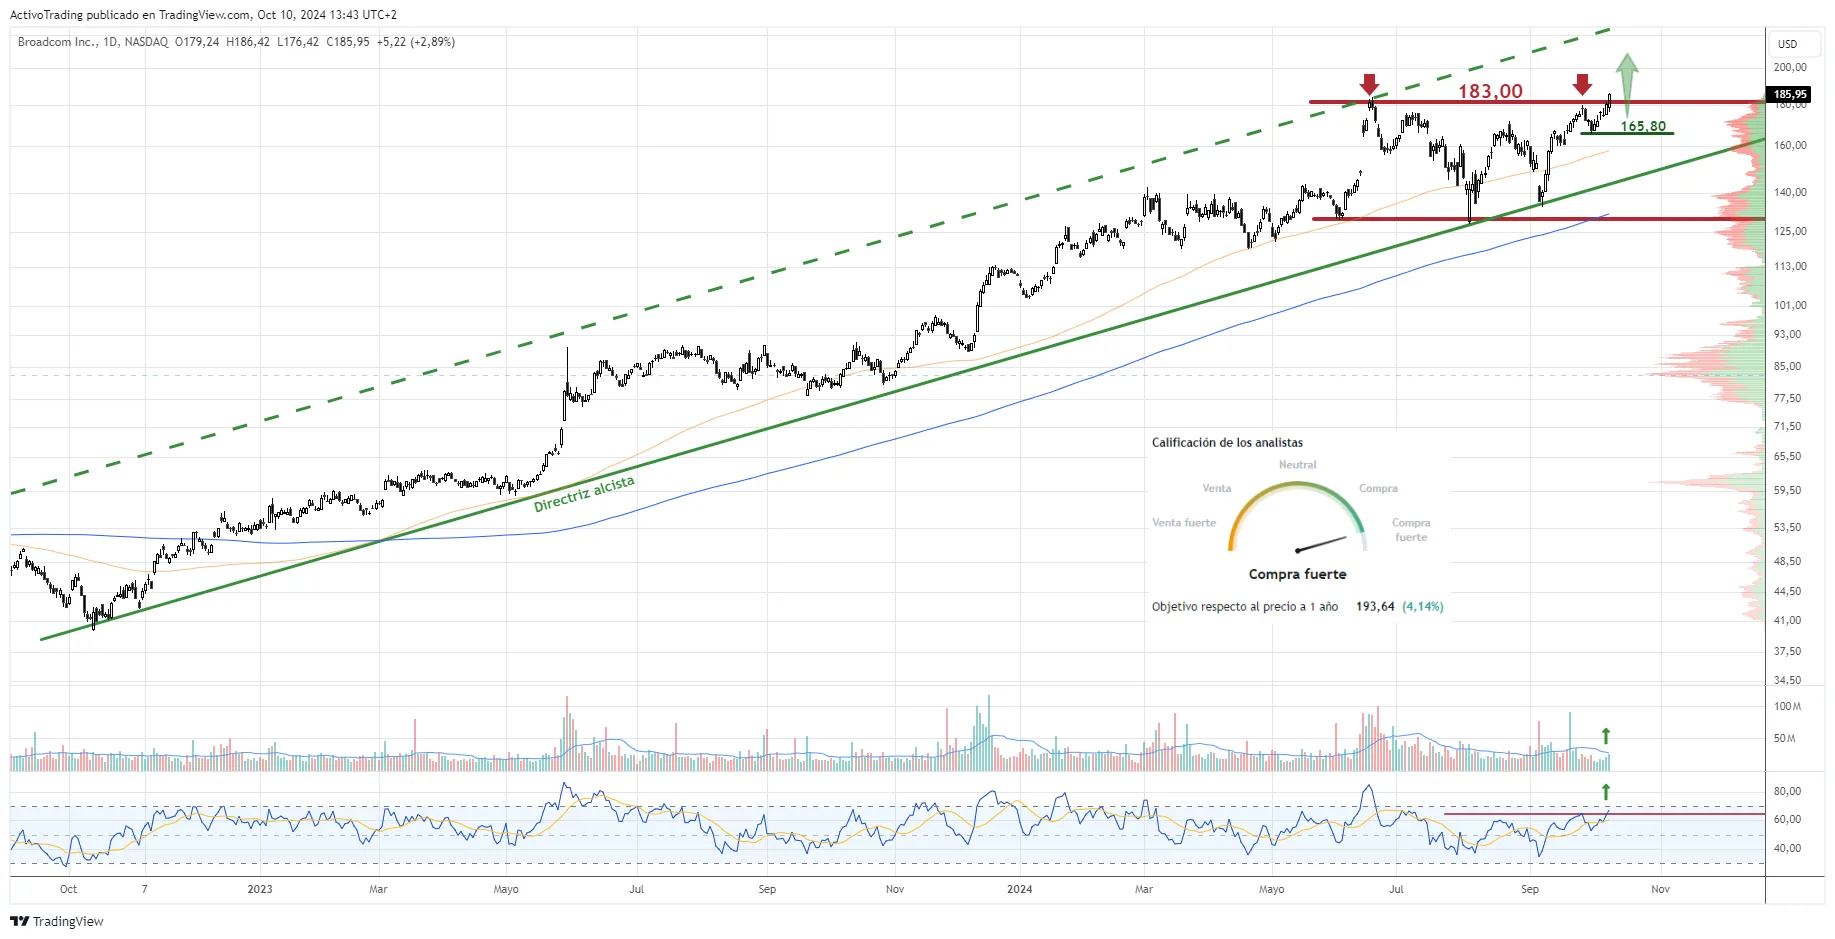This screenshot has height=939, width=1835.
Task: Click the 113,00 price axis label
Action: tap(1790, 266)
